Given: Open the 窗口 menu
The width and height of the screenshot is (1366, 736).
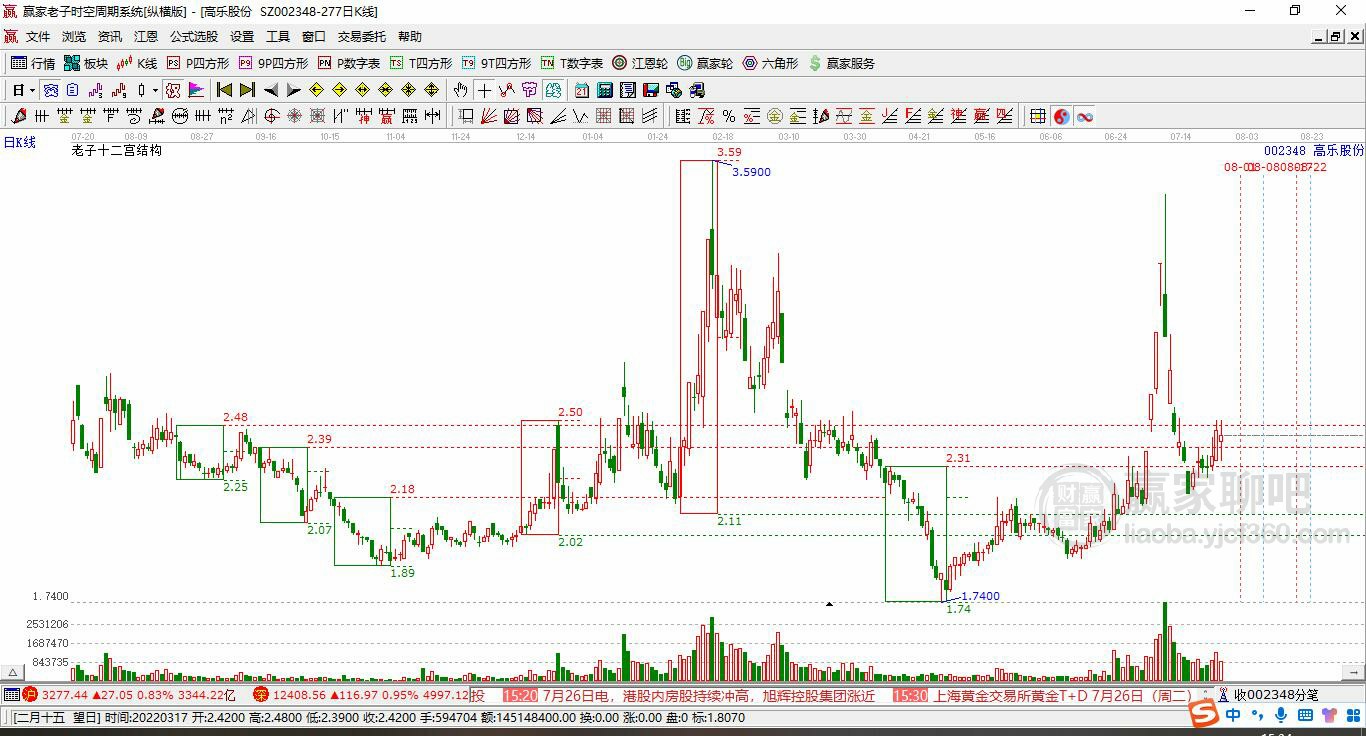Looking at the screenshot, I should tap(314, 37).
